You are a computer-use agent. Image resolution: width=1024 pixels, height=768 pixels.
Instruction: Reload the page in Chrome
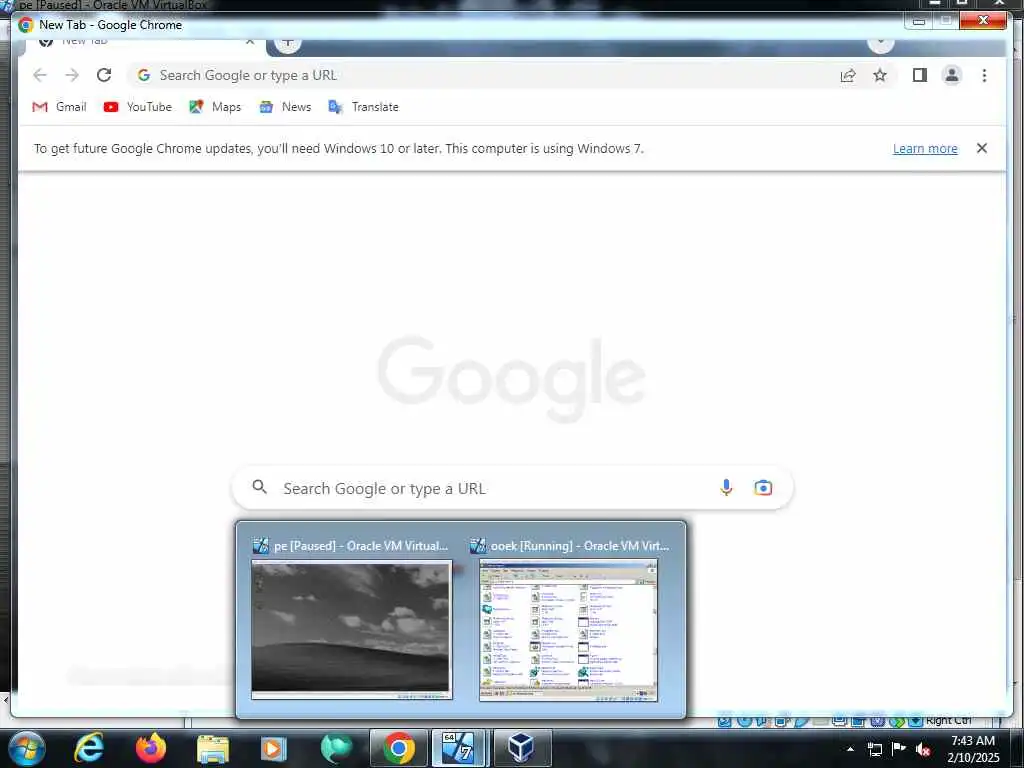104,75
